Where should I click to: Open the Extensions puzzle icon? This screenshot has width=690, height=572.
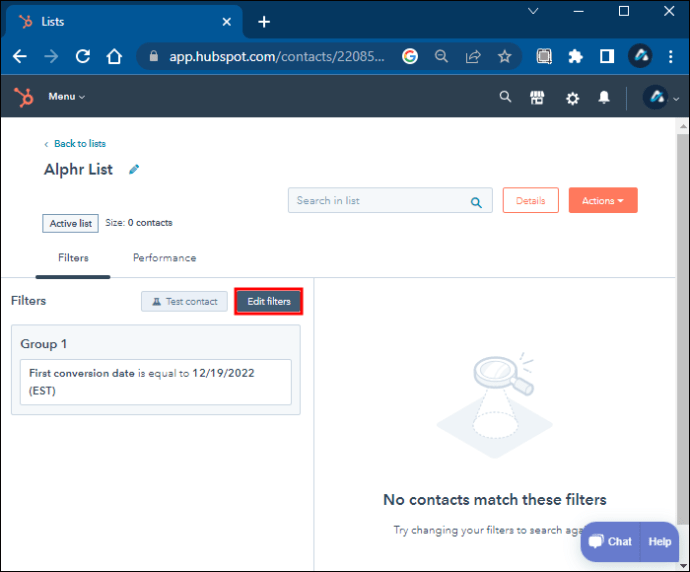(x=575, y=56)
